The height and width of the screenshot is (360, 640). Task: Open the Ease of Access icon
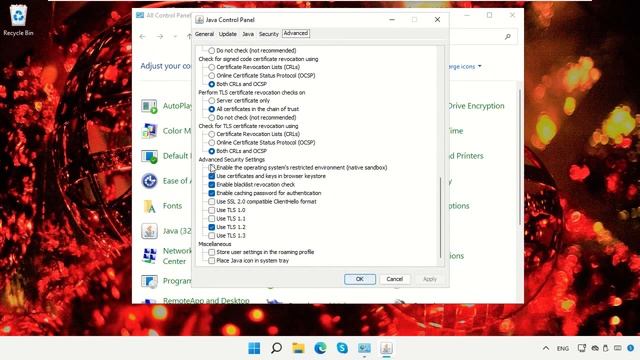pos(149,181)
